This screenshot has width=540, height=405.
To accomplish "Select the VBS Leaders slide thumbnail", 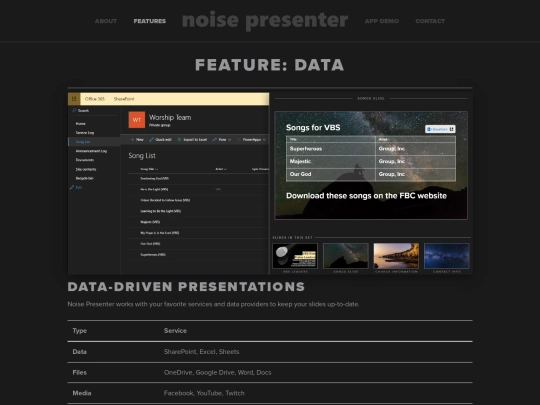I will [295, 256].
